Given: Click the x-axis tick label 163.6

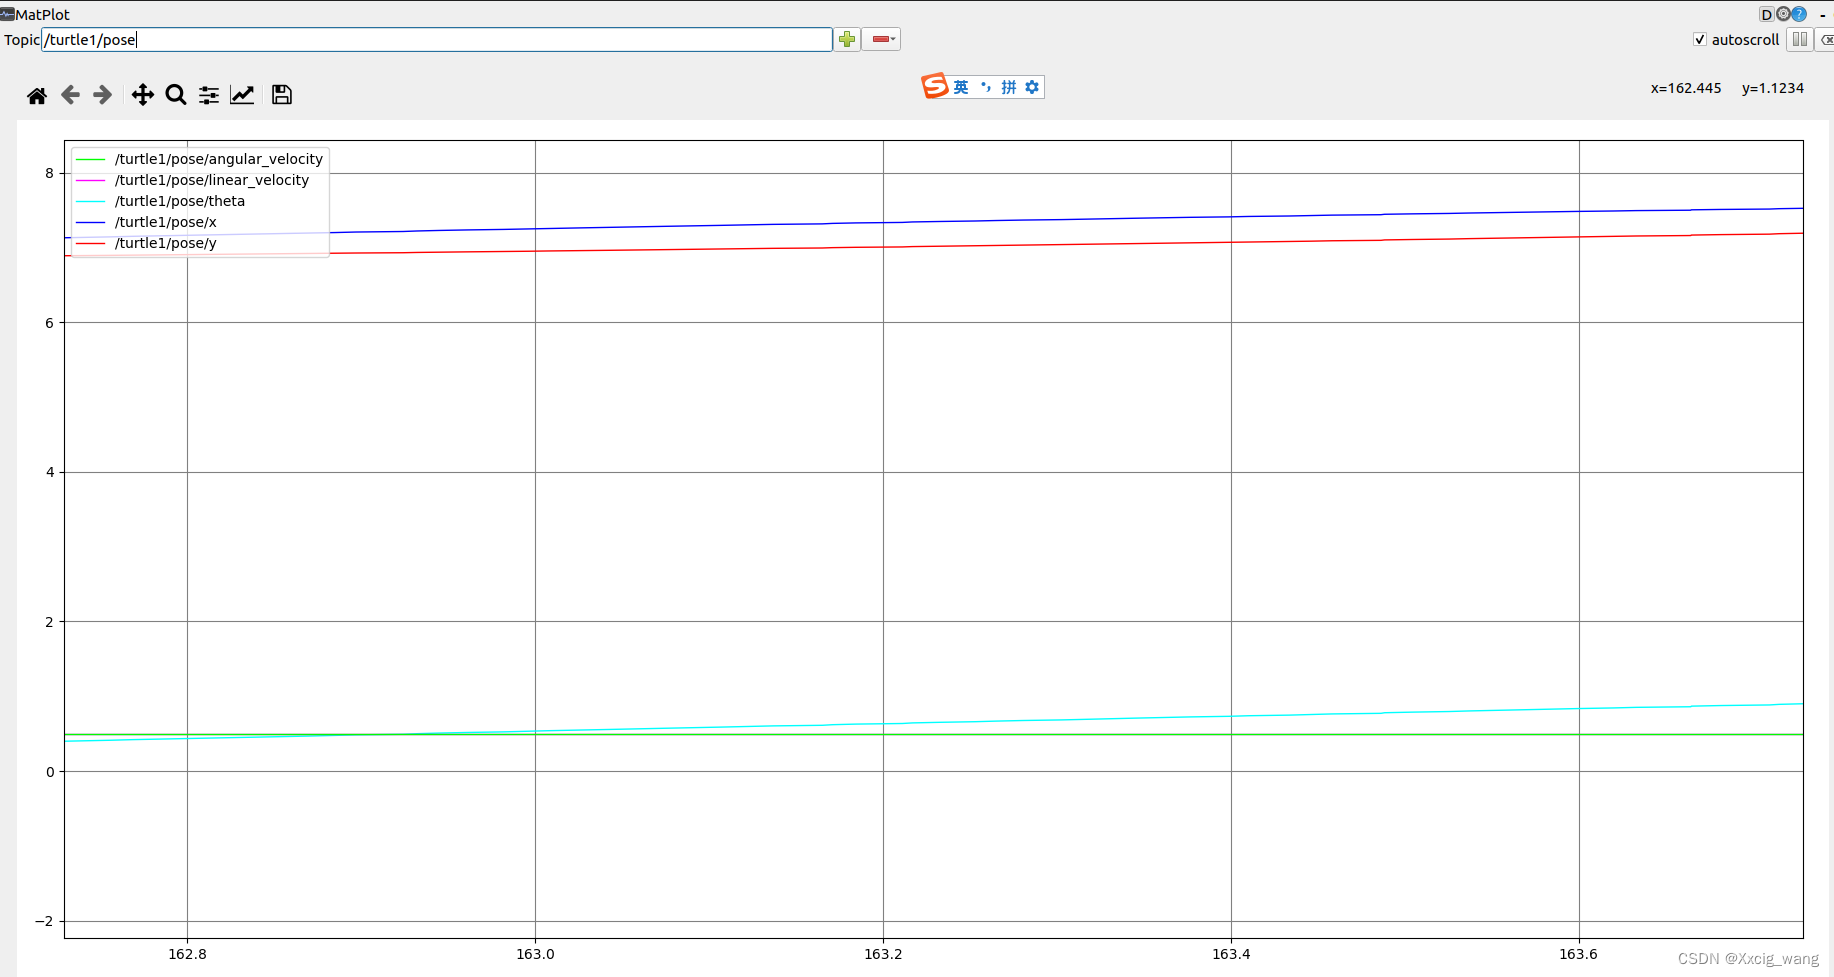Looking at the screenshot, I should point(1578,954).
